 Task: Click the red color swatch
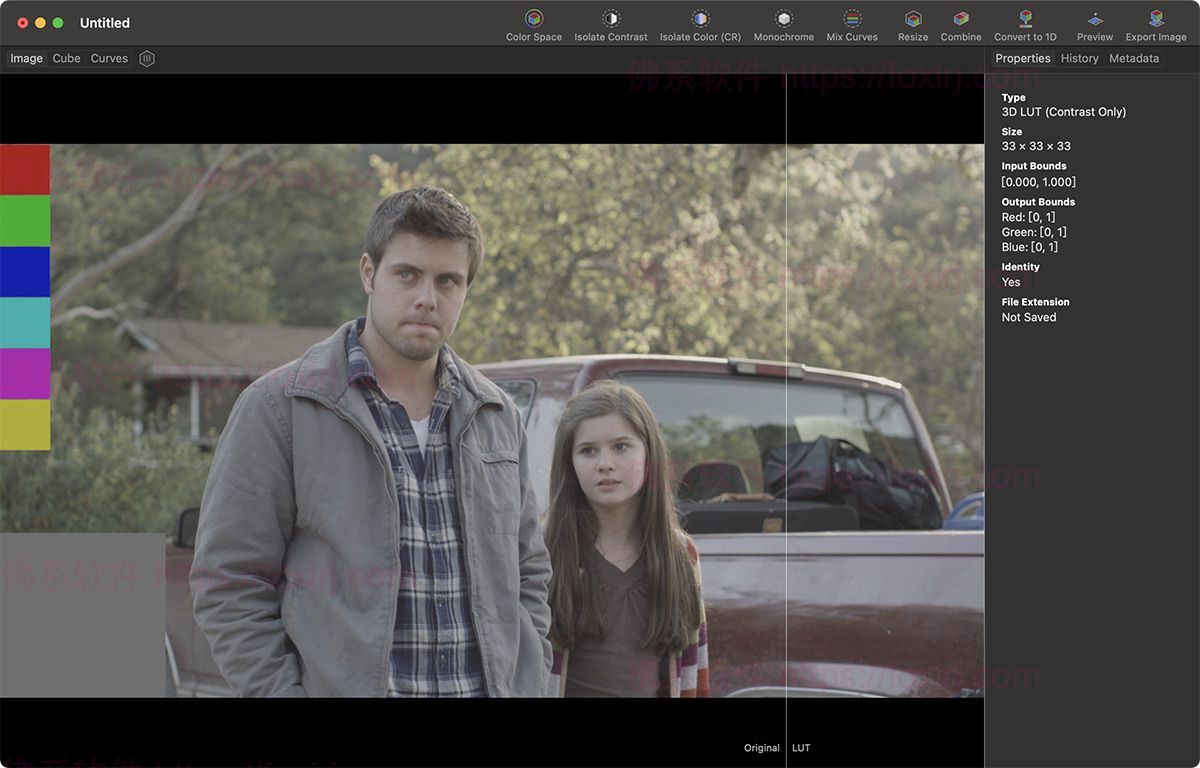coord(25,170)
